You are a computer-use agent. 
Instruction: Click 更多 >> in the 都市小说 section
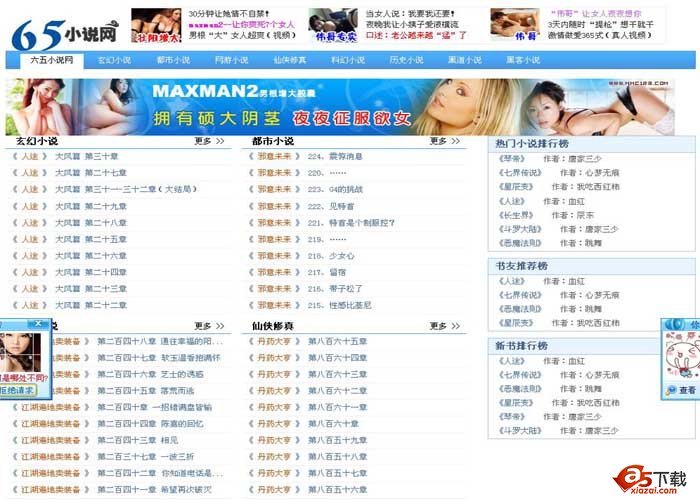445,141
